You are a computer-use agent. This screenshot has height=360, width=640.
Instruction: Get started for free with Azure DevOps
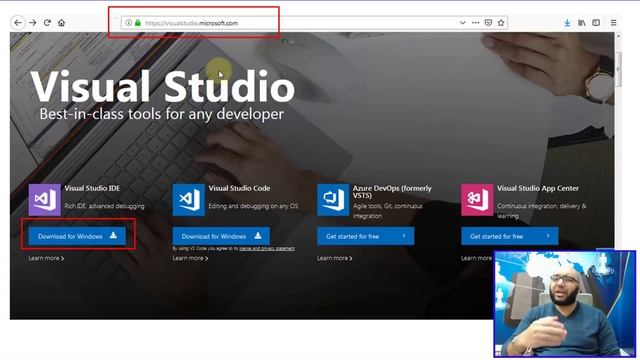click(x=366, y=236)
